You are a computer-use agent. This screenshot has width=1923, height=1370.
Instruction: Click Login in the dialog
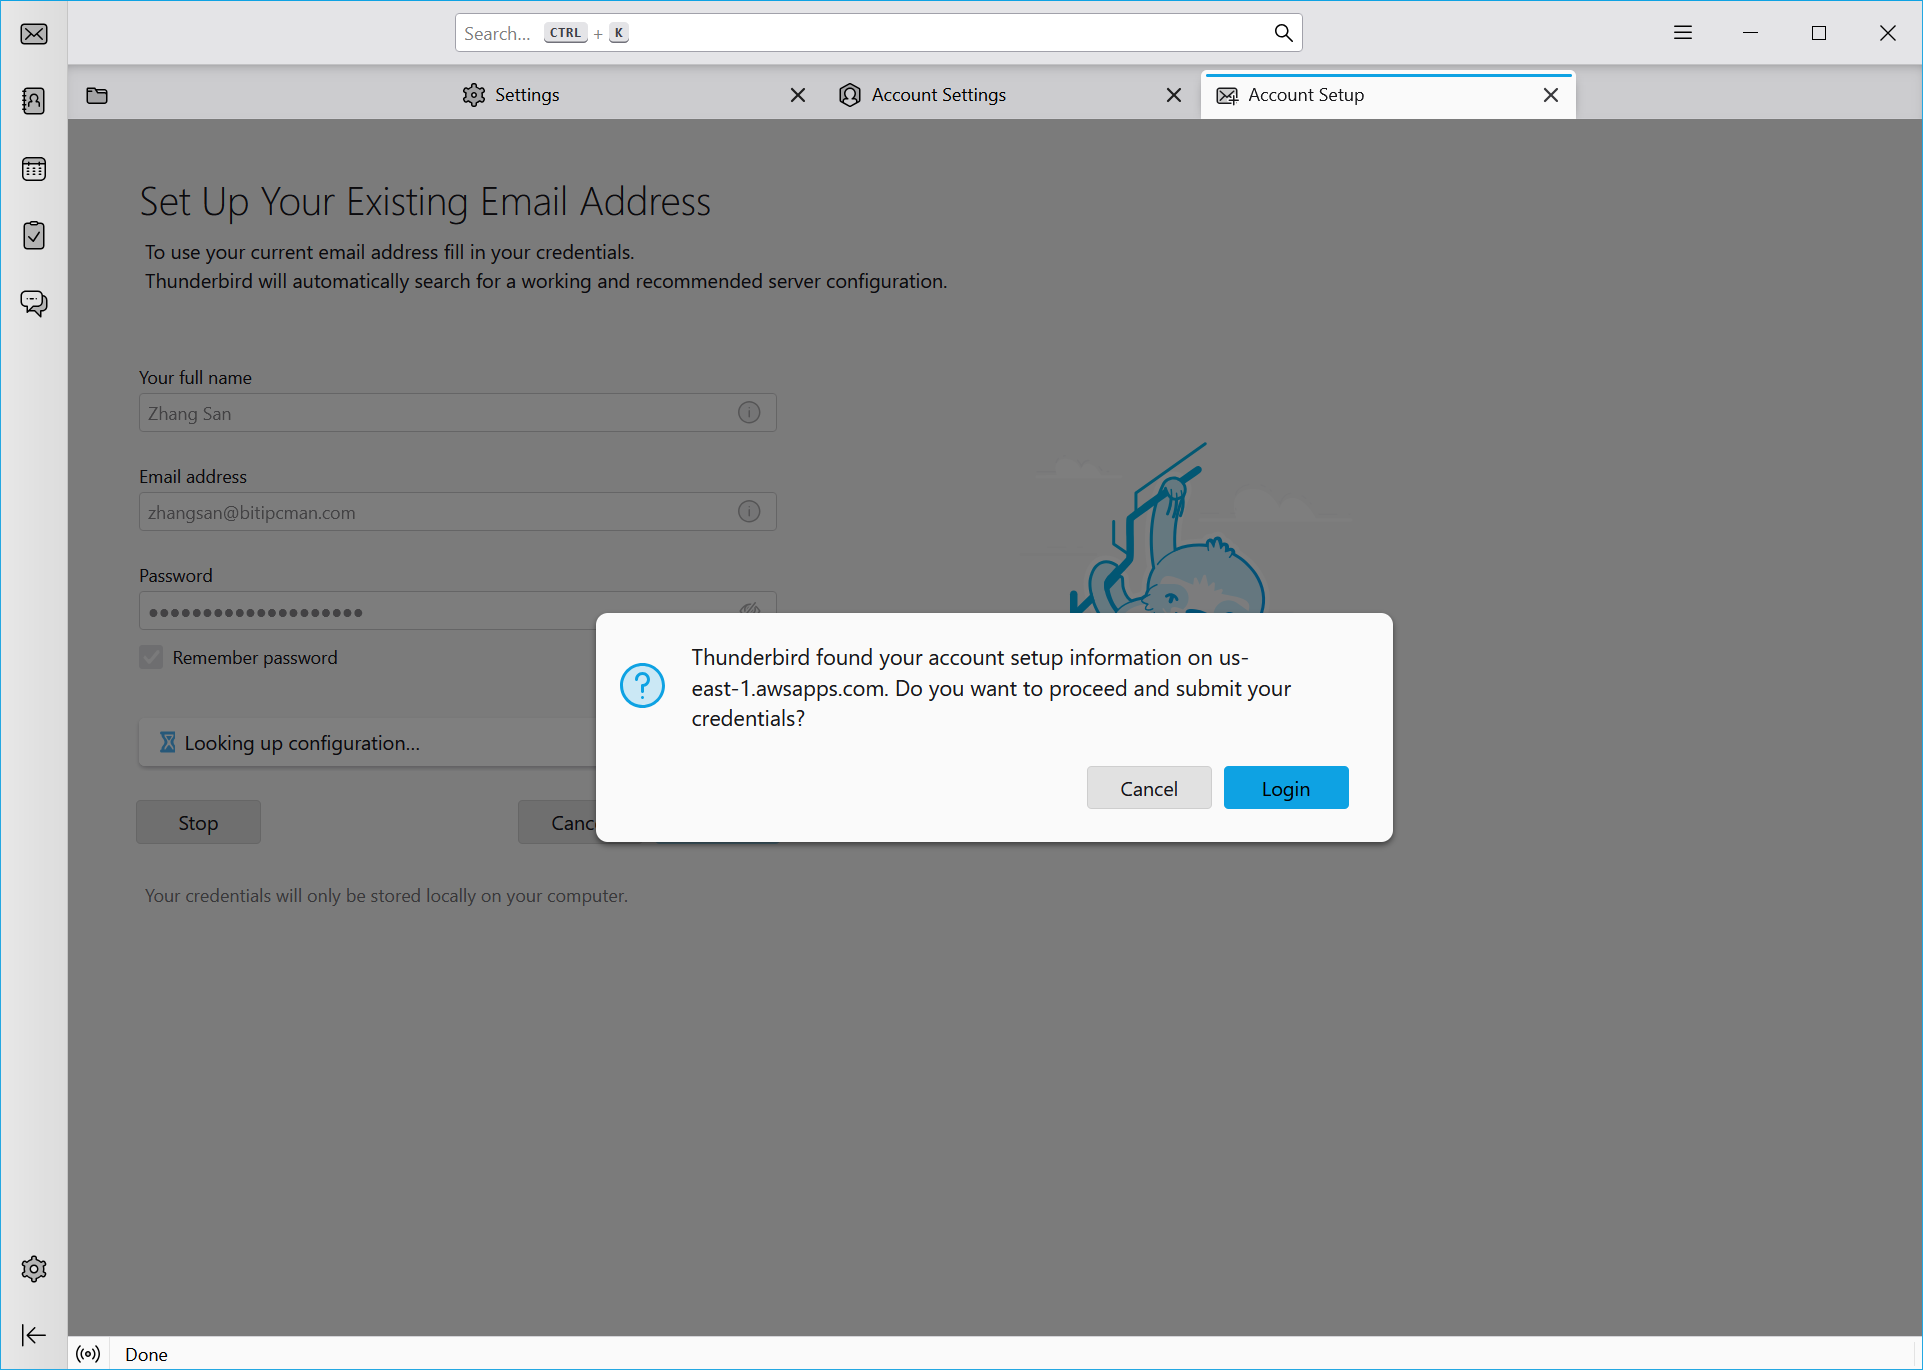pos(1286,788)
